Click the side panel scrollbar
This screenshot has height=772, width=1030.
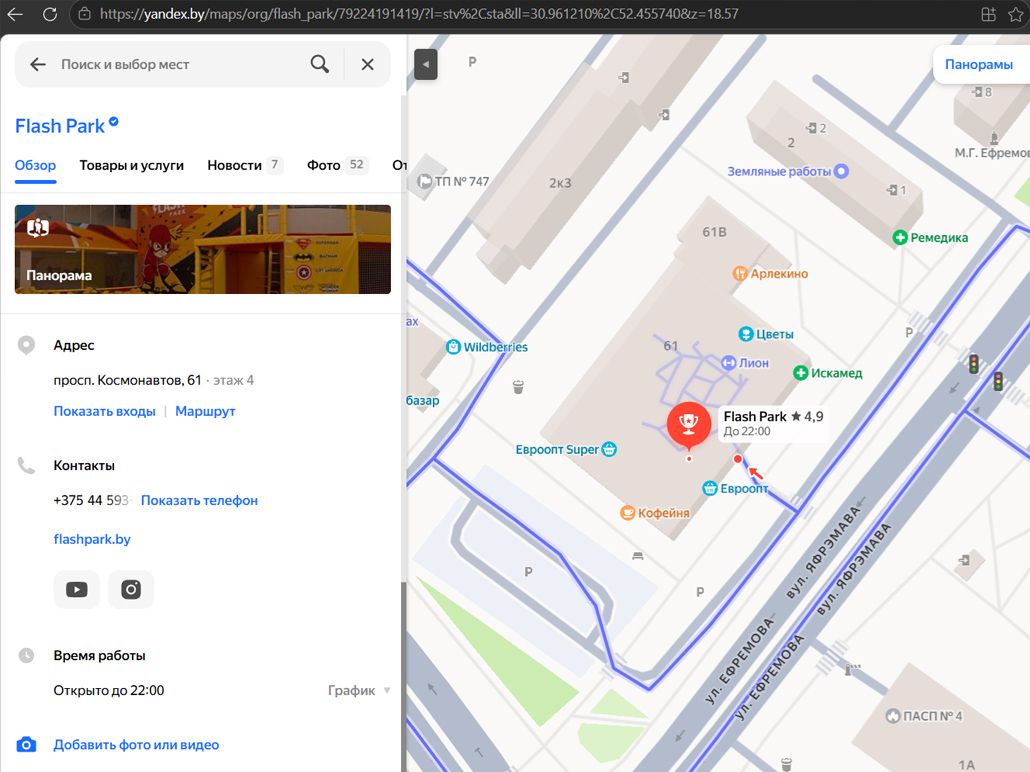403,677
